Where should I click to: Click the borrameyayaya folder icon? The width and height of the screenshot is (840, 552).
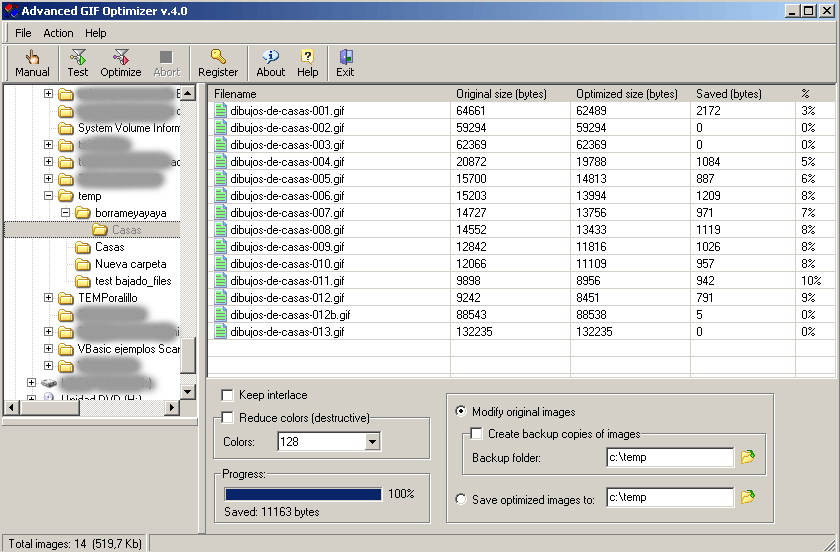coord(82,213)
